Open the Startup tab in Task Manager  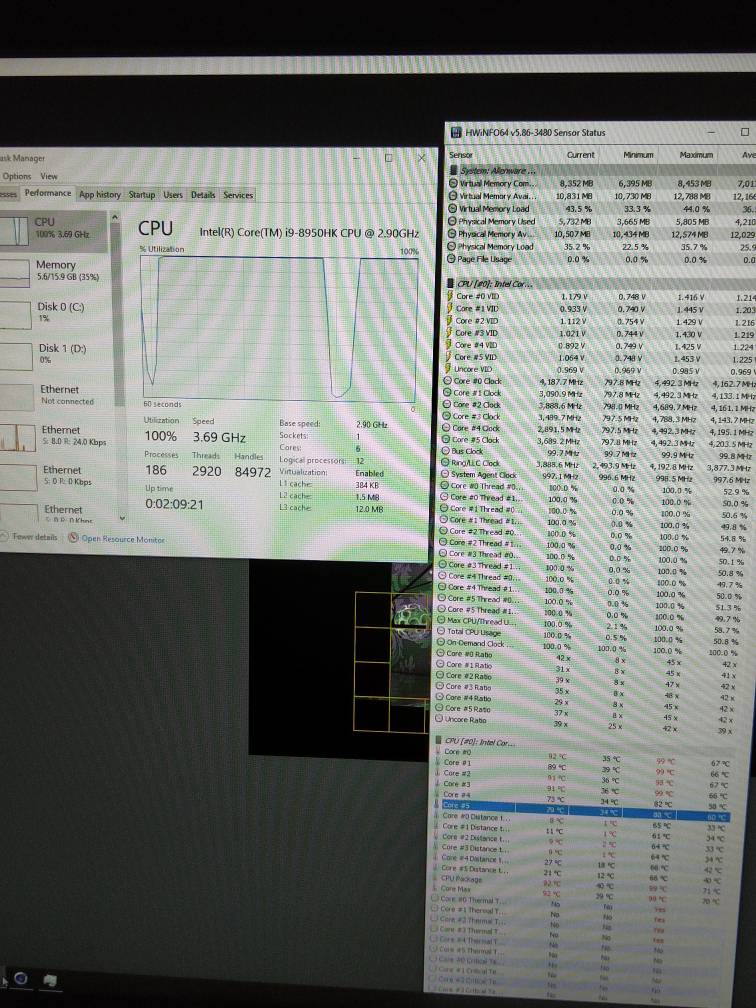point(141,194)
